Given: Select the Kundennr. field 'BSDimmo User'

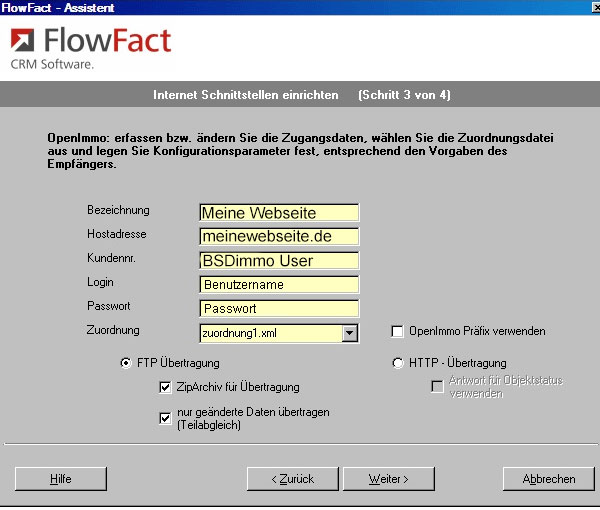Looking at the screenshot, I should (279, 261).
